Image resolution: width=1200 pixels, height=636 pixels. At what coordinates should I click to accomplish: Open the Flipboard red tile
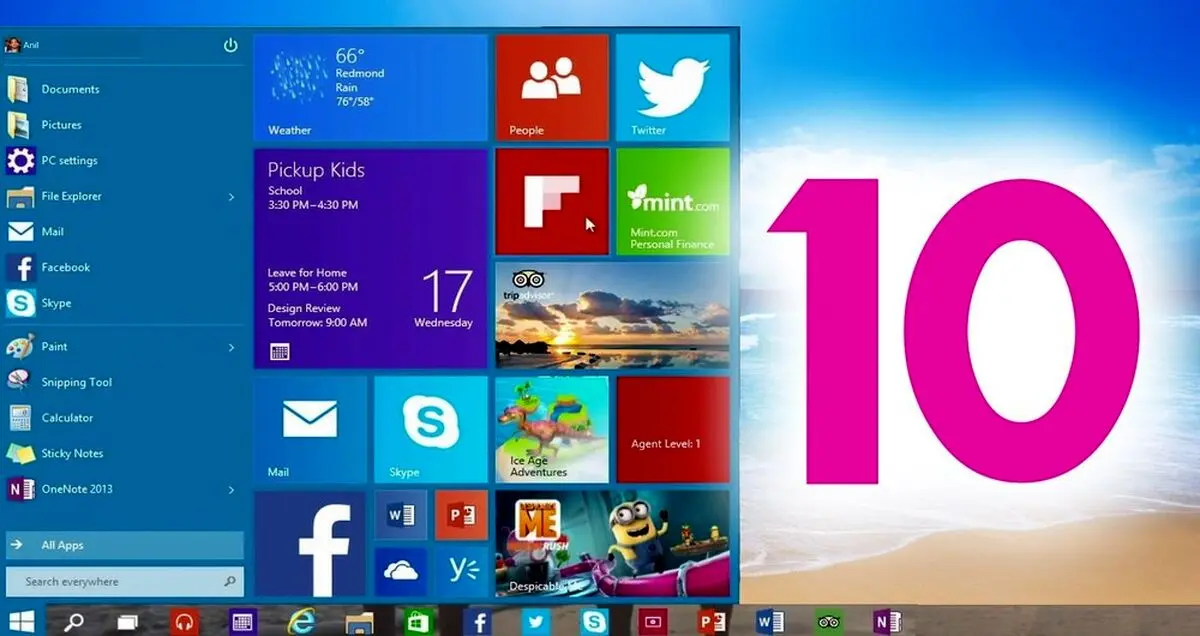[x=552, y=202]
